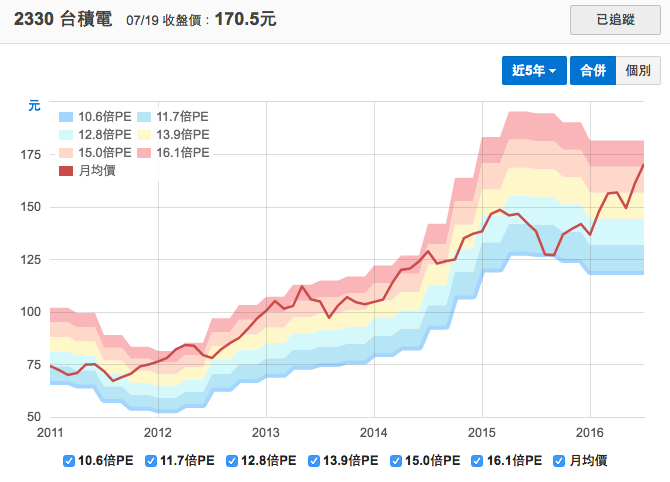The height and width of the screenshot is (482, 670).
Task: Uncheck the 10.6倍PE checkbox
Action: (68, 461)
